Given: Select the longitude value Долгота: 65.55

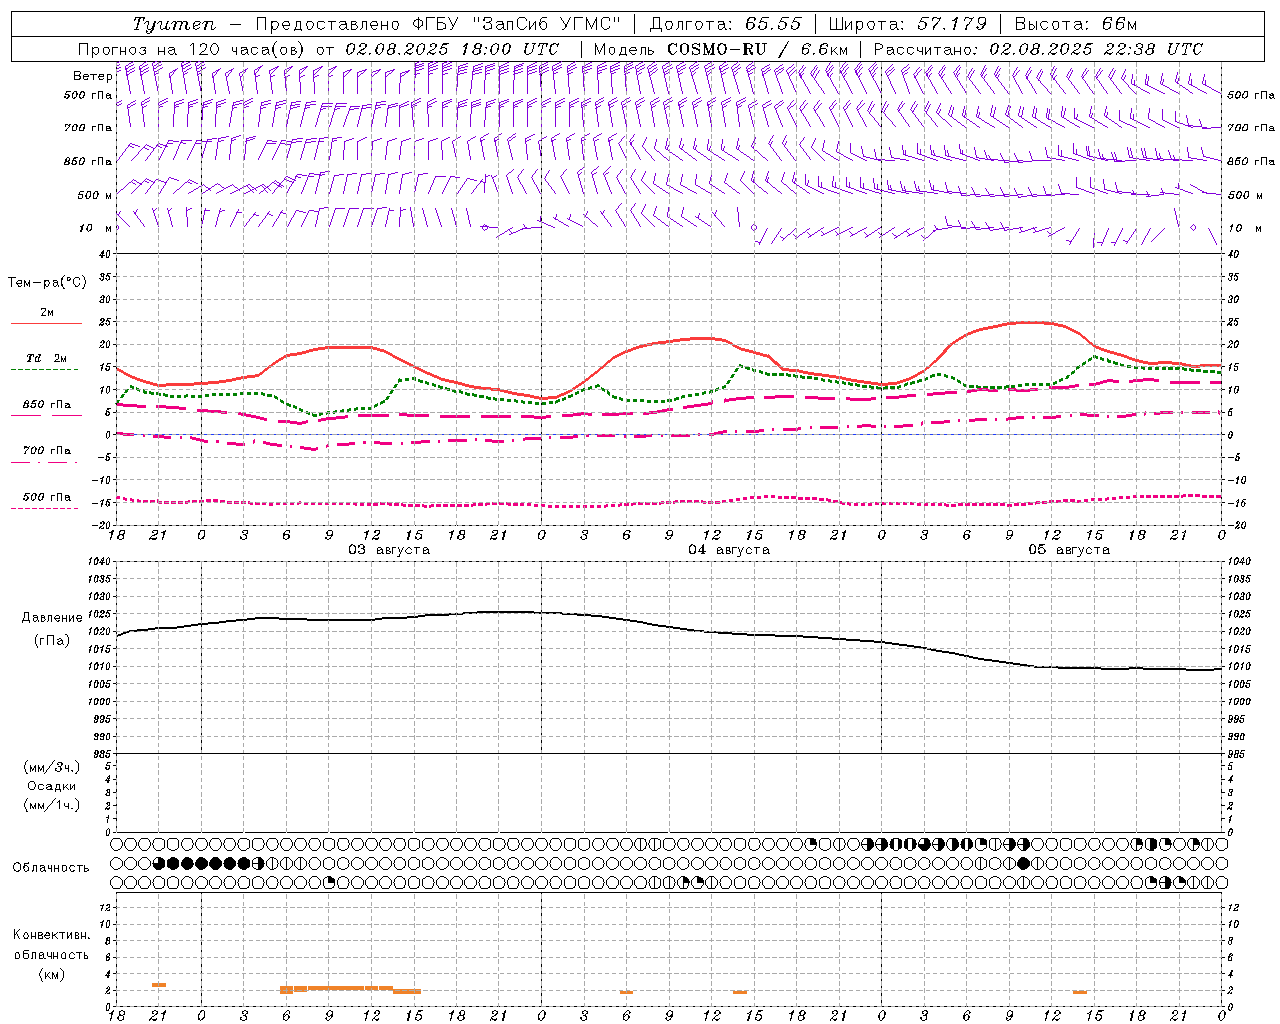Looking at the screenshot, I should pyautogui.click(x=725, y=24).
